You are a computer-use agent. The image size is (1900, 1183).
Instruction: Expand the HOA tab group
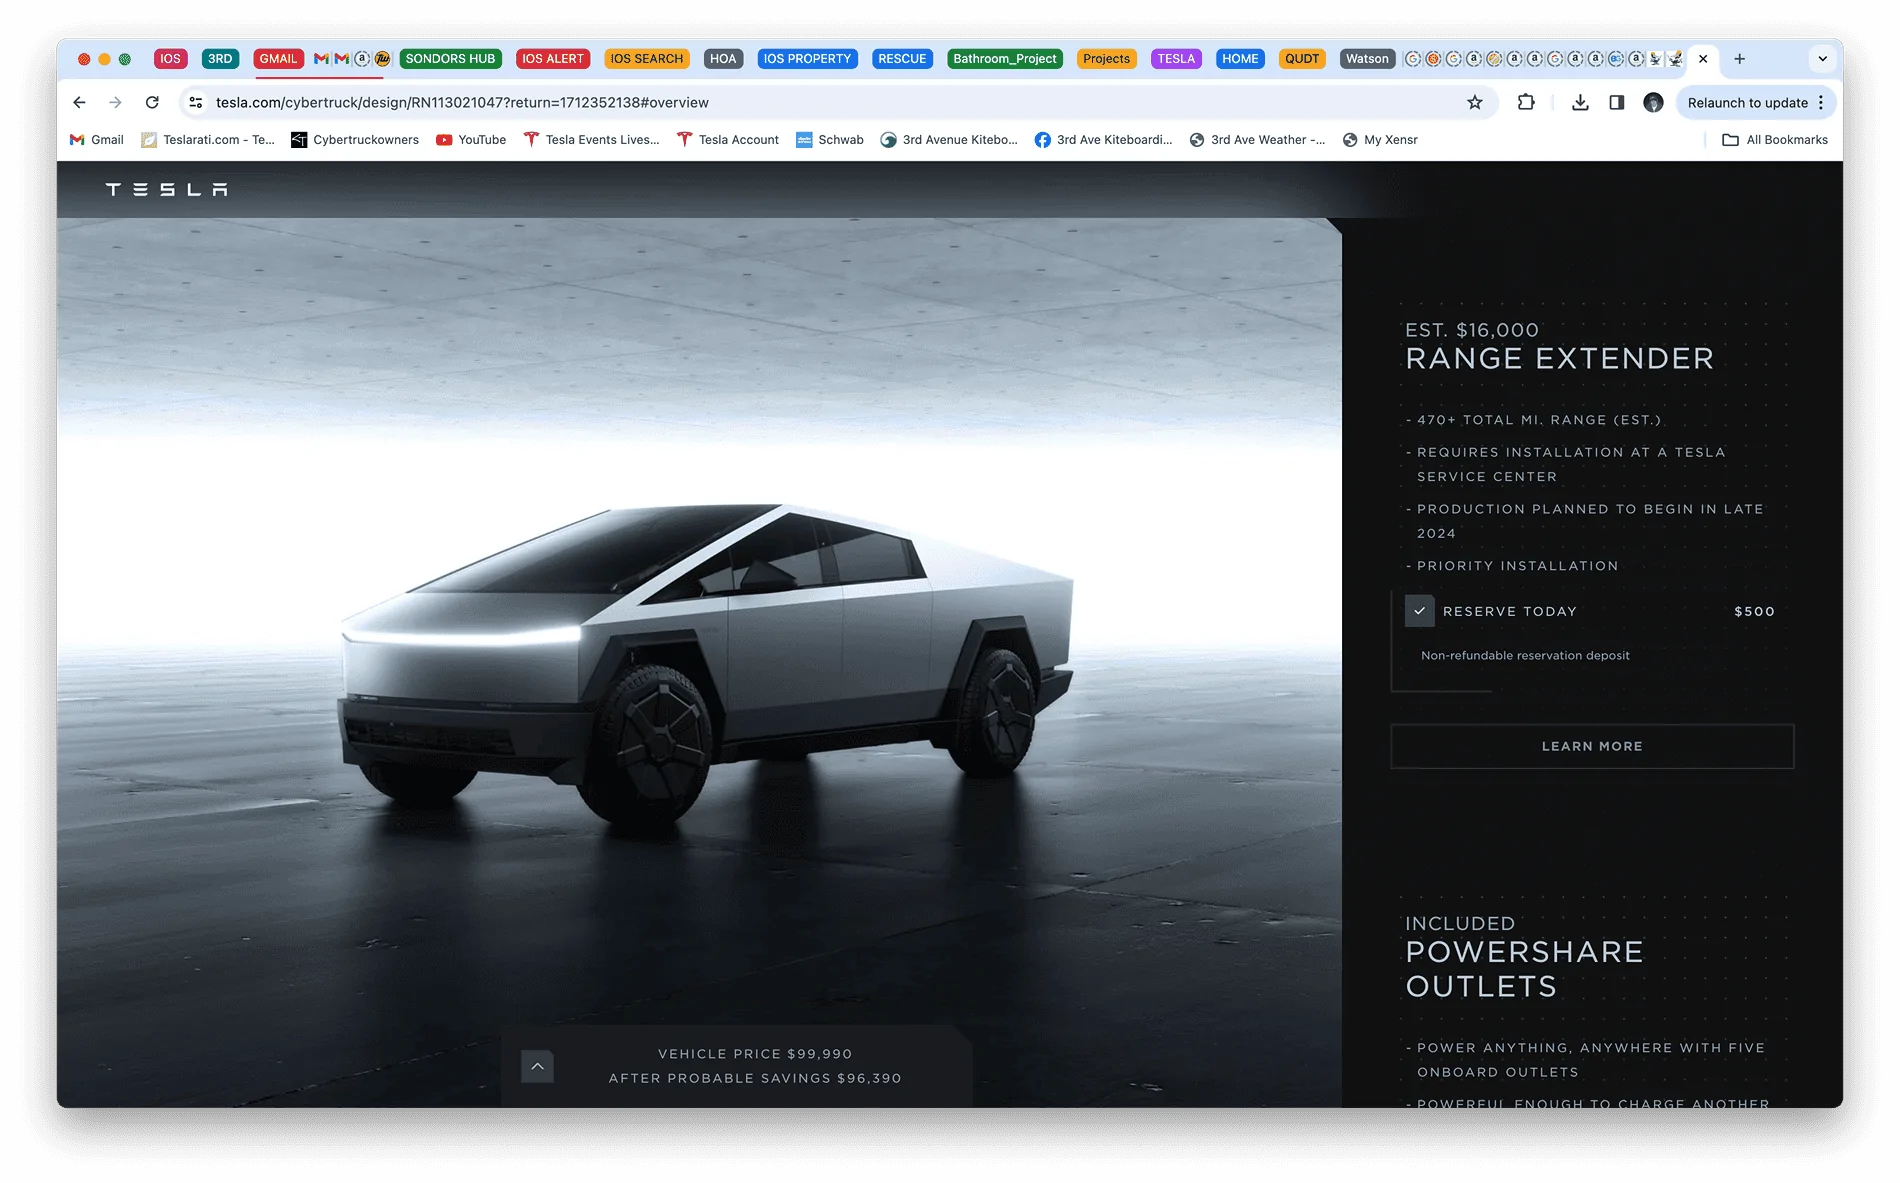tap(722, 59)
